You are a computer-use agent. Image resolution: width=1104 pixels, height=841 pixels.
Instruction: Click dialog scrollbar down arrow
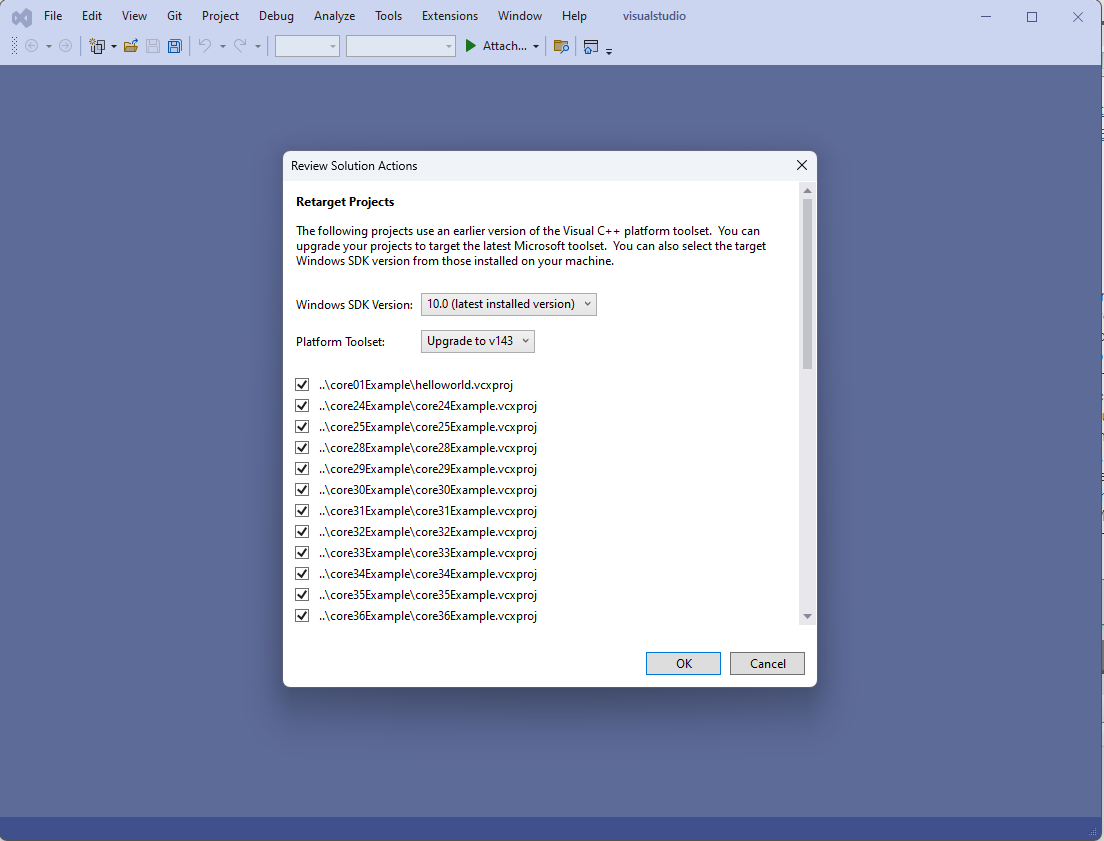808,616
